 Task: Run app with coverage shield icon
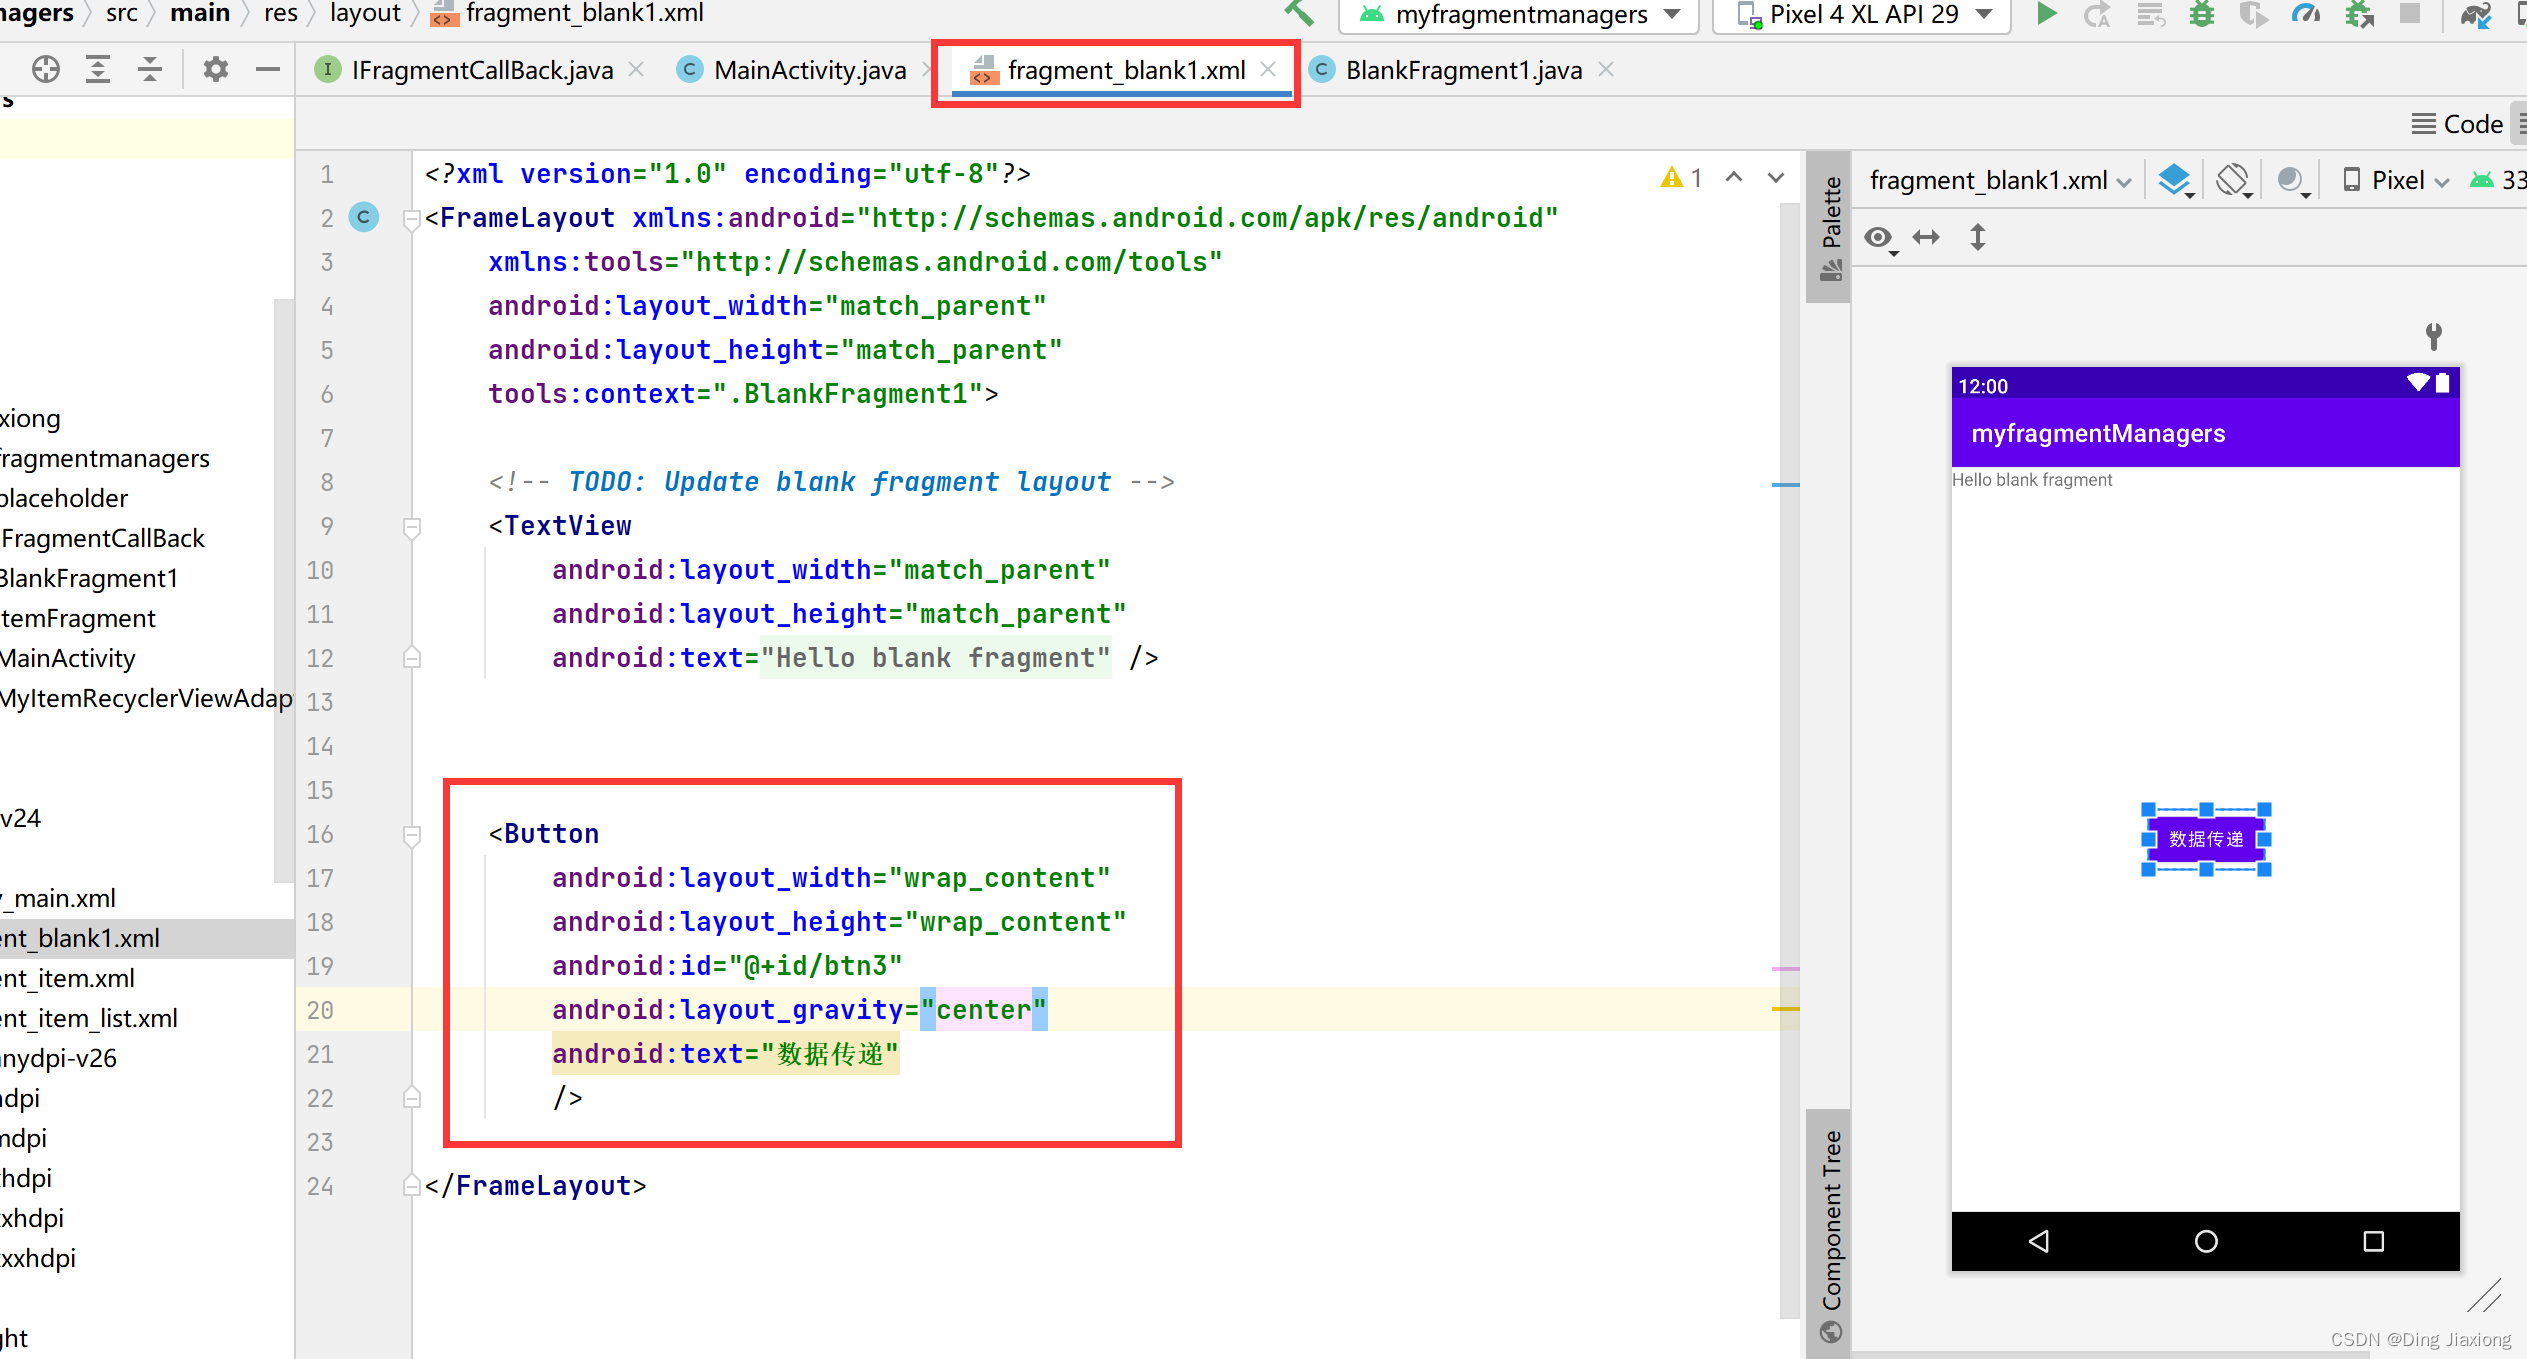(x=2253, y=14)
